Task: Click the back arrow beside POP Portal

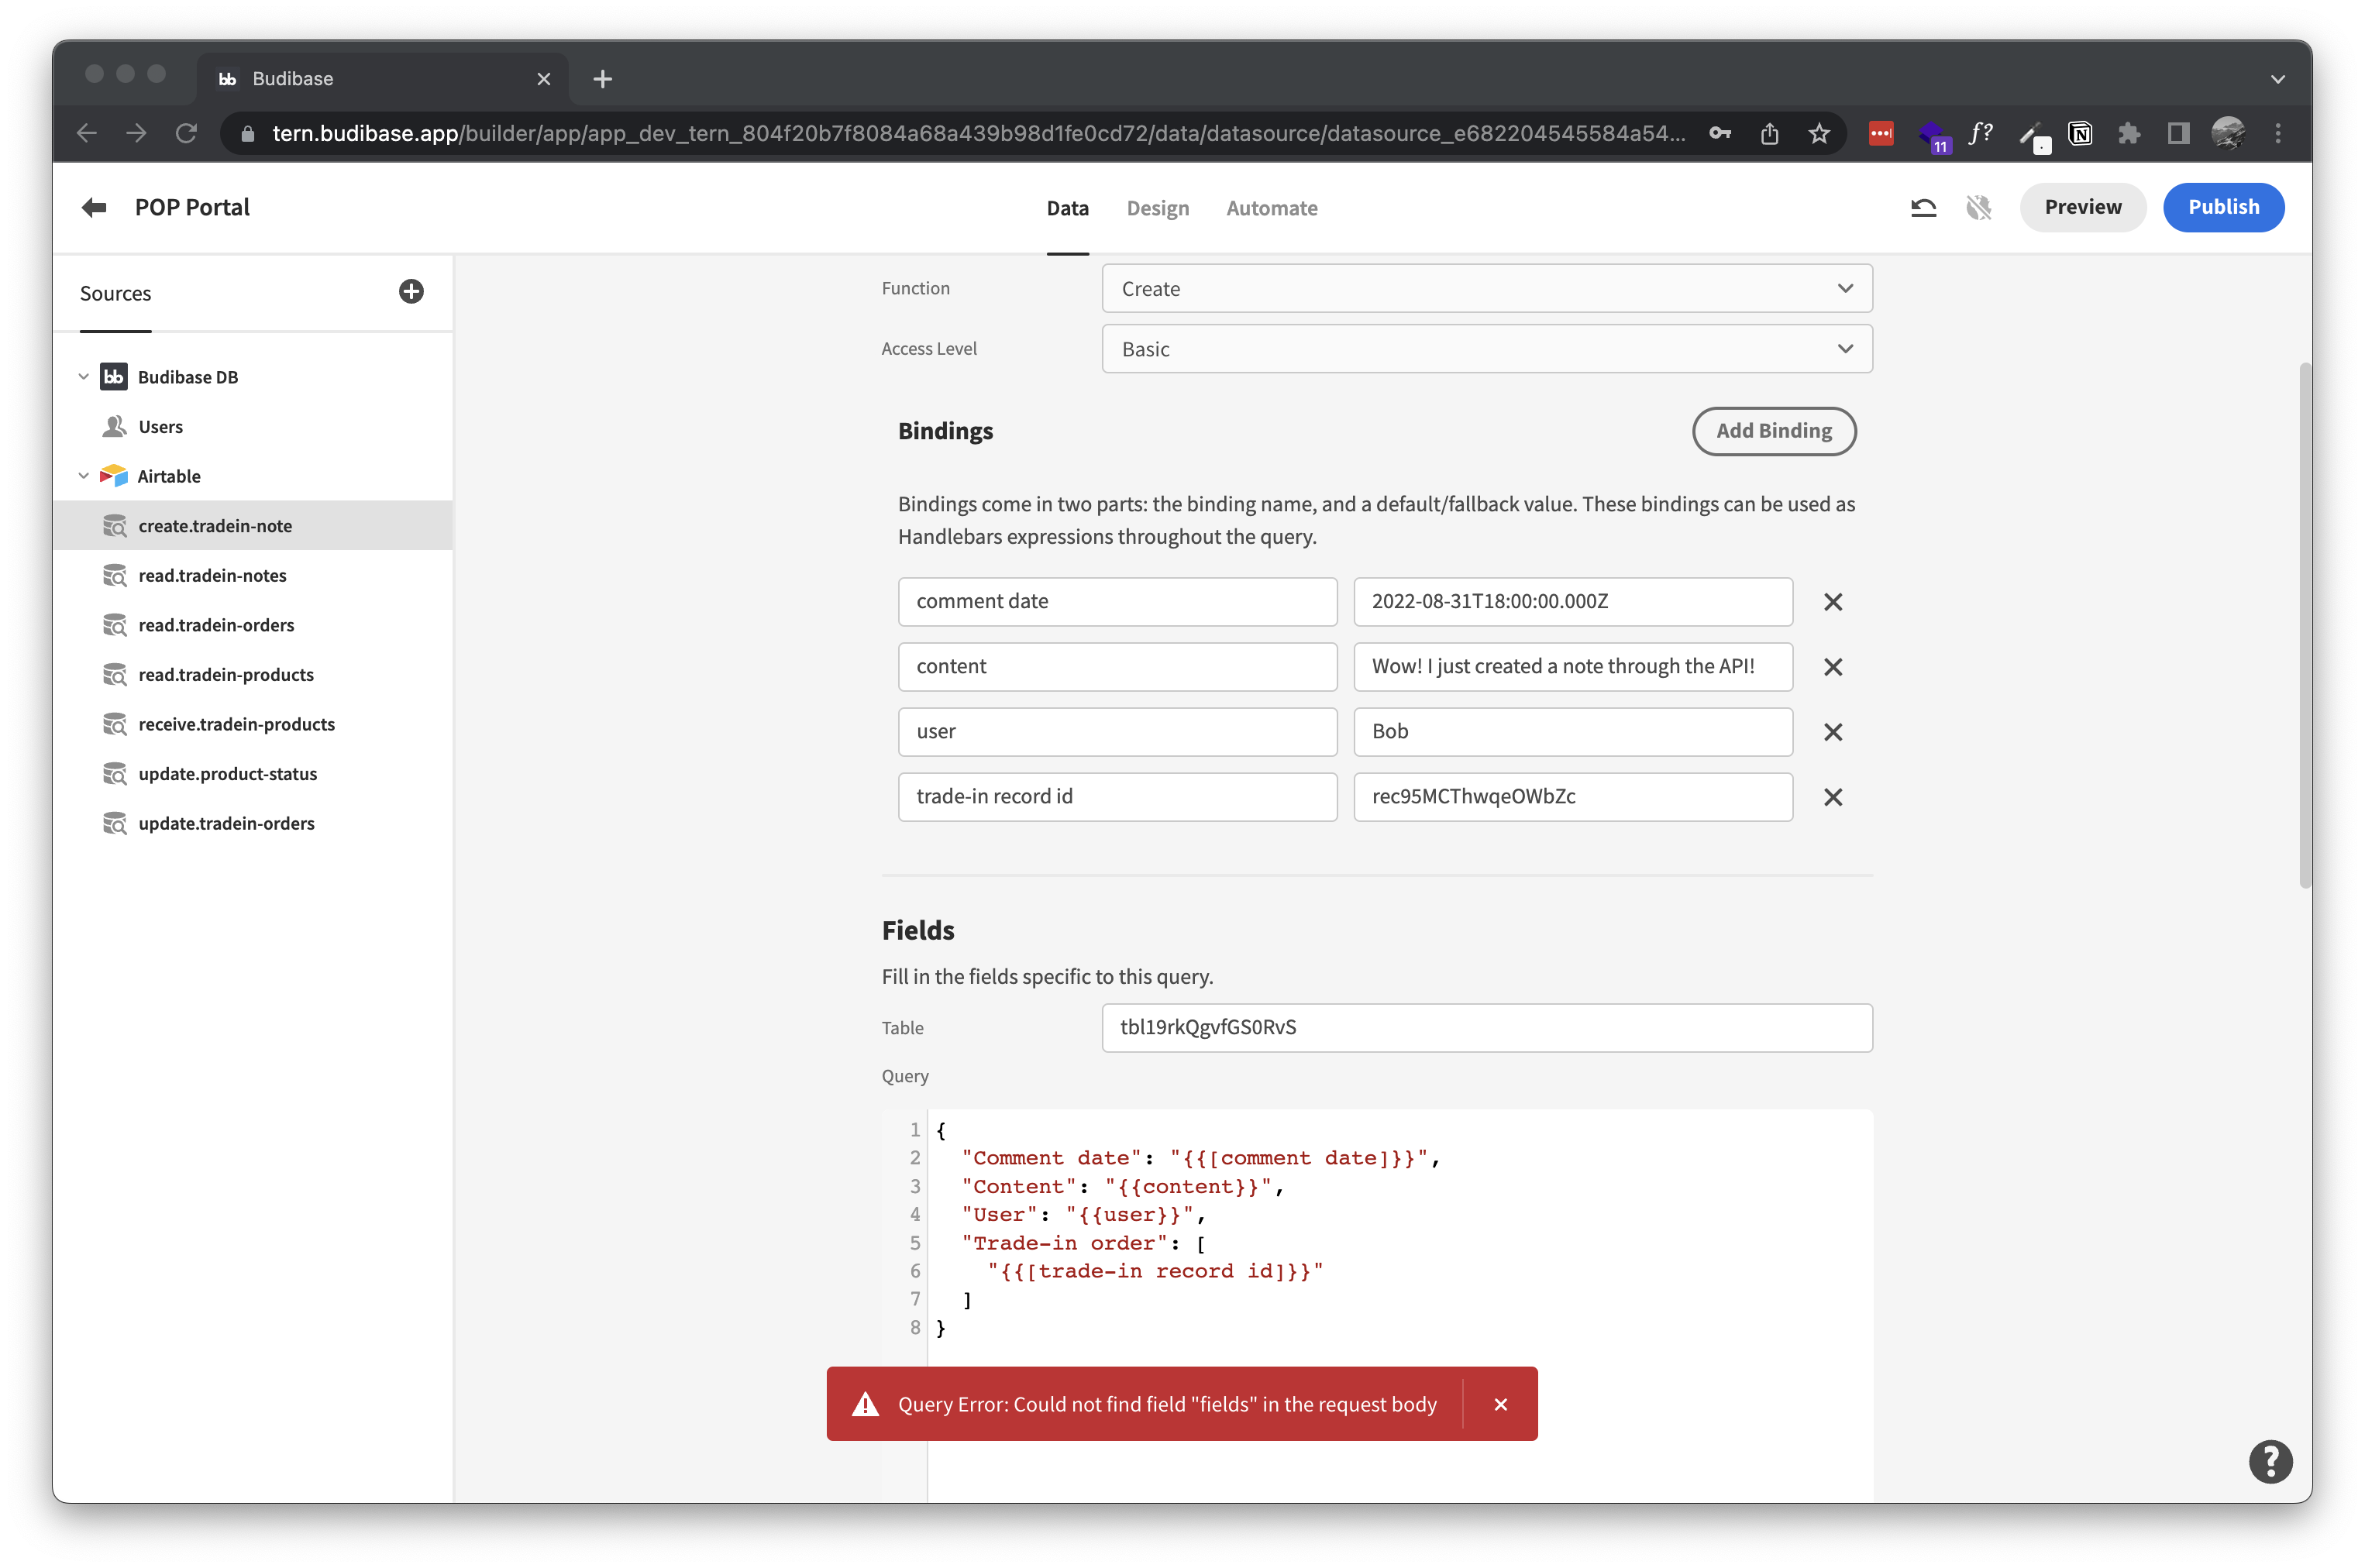Action: 94,207
